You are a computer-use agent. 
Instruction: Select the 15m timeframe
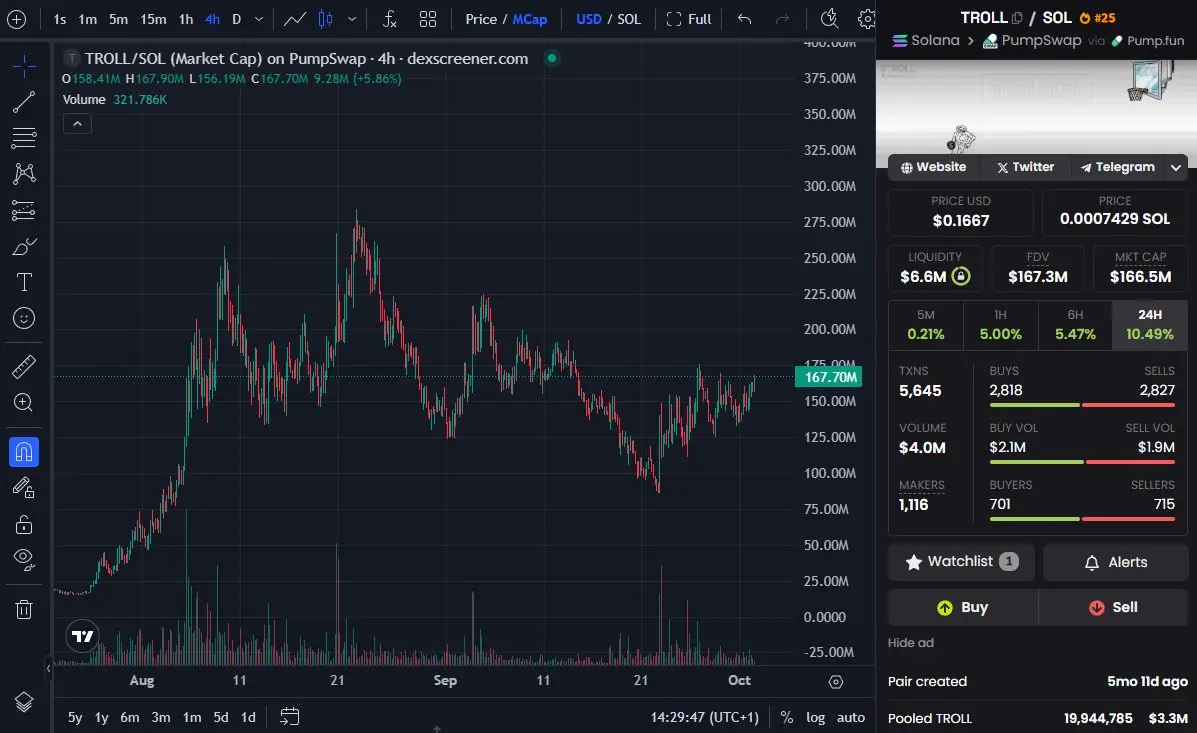[x=153, y=19]
